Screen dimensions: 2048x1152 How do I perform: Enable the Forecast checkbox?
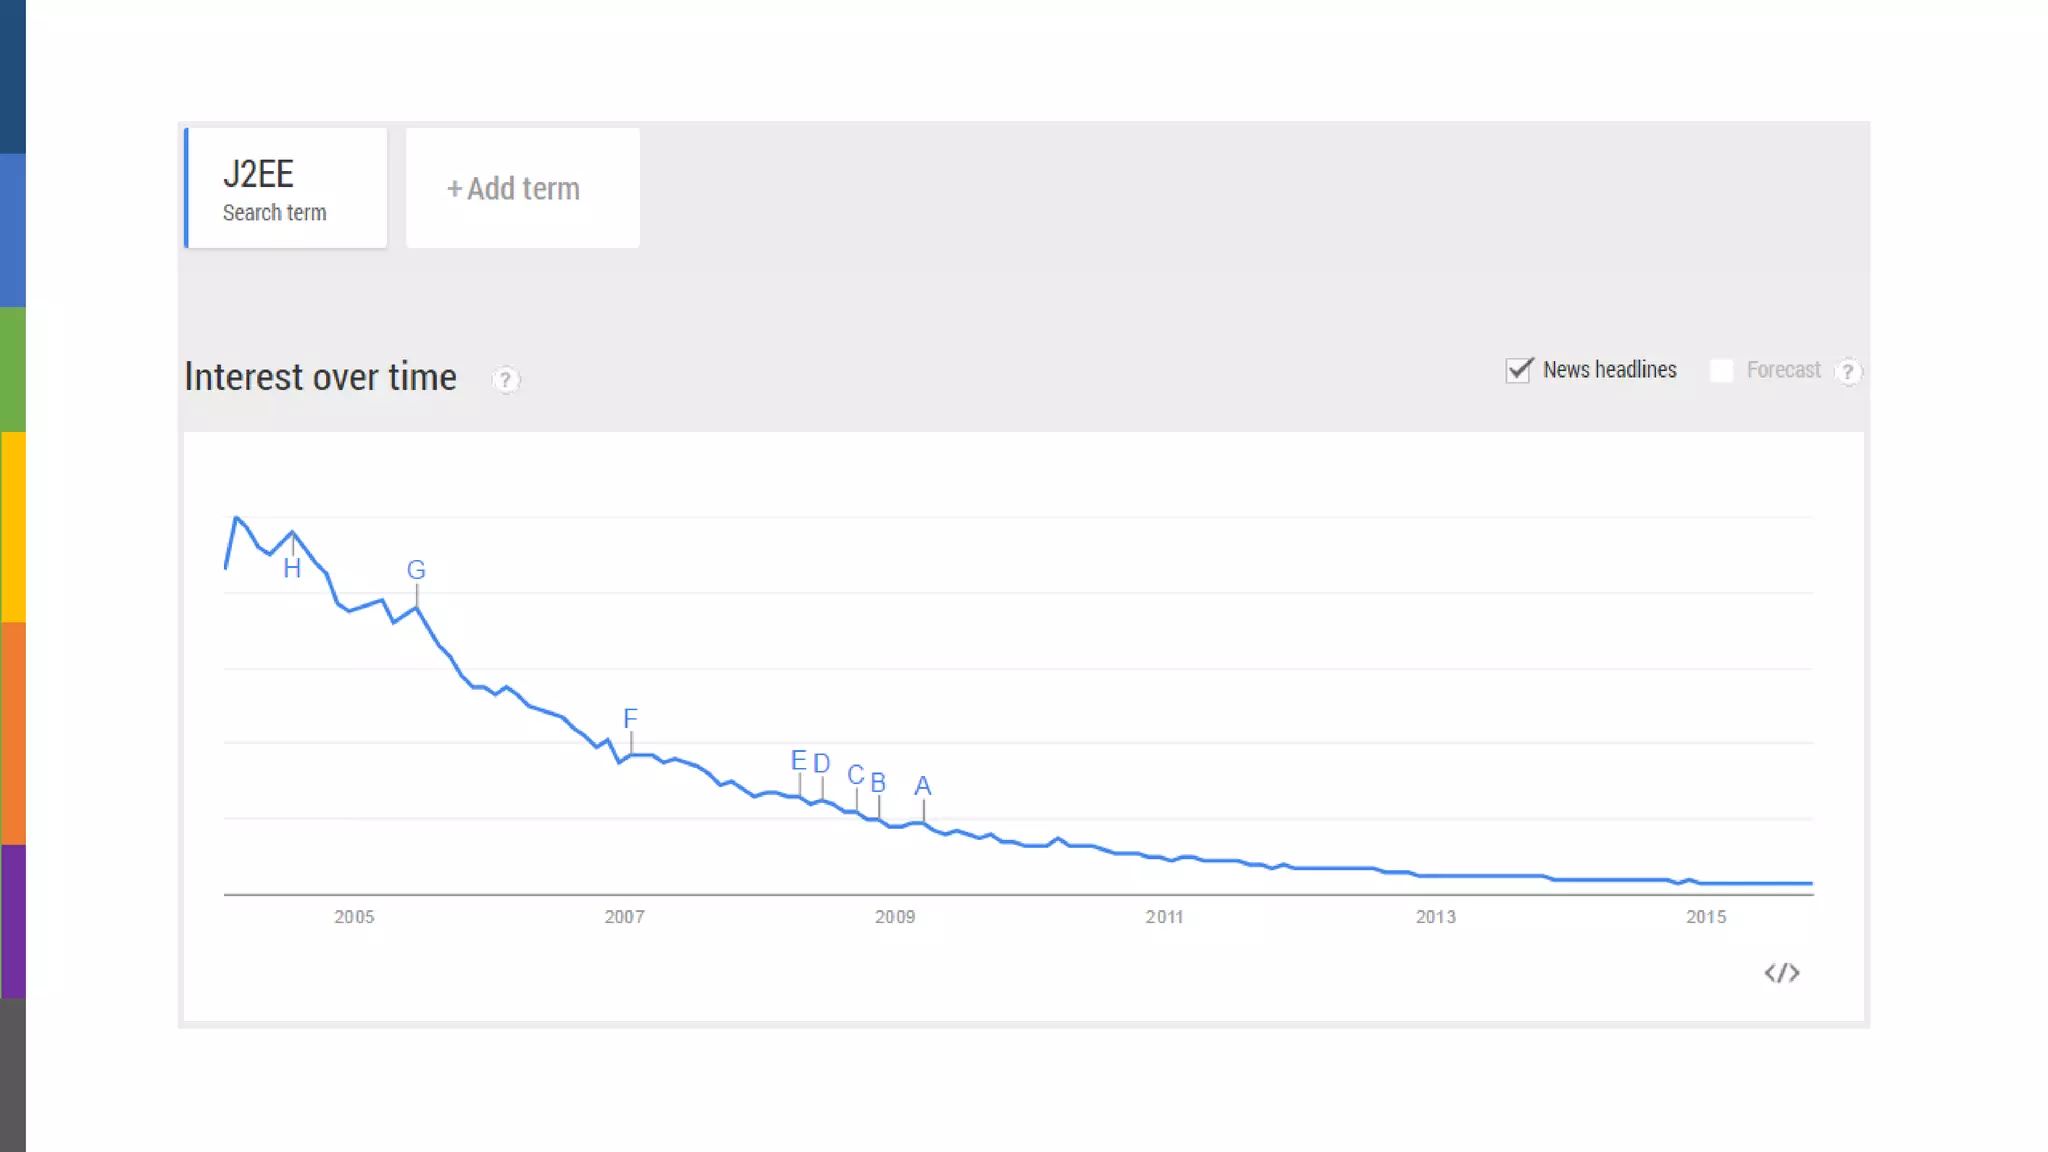(1721, 371)
